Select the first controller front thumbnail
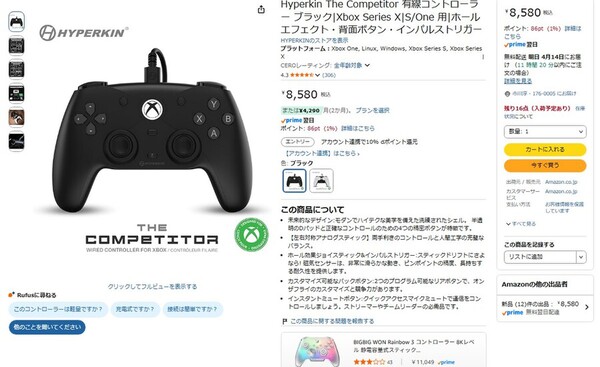The width and height of the screenshot is (600, 367). point(16,21)
